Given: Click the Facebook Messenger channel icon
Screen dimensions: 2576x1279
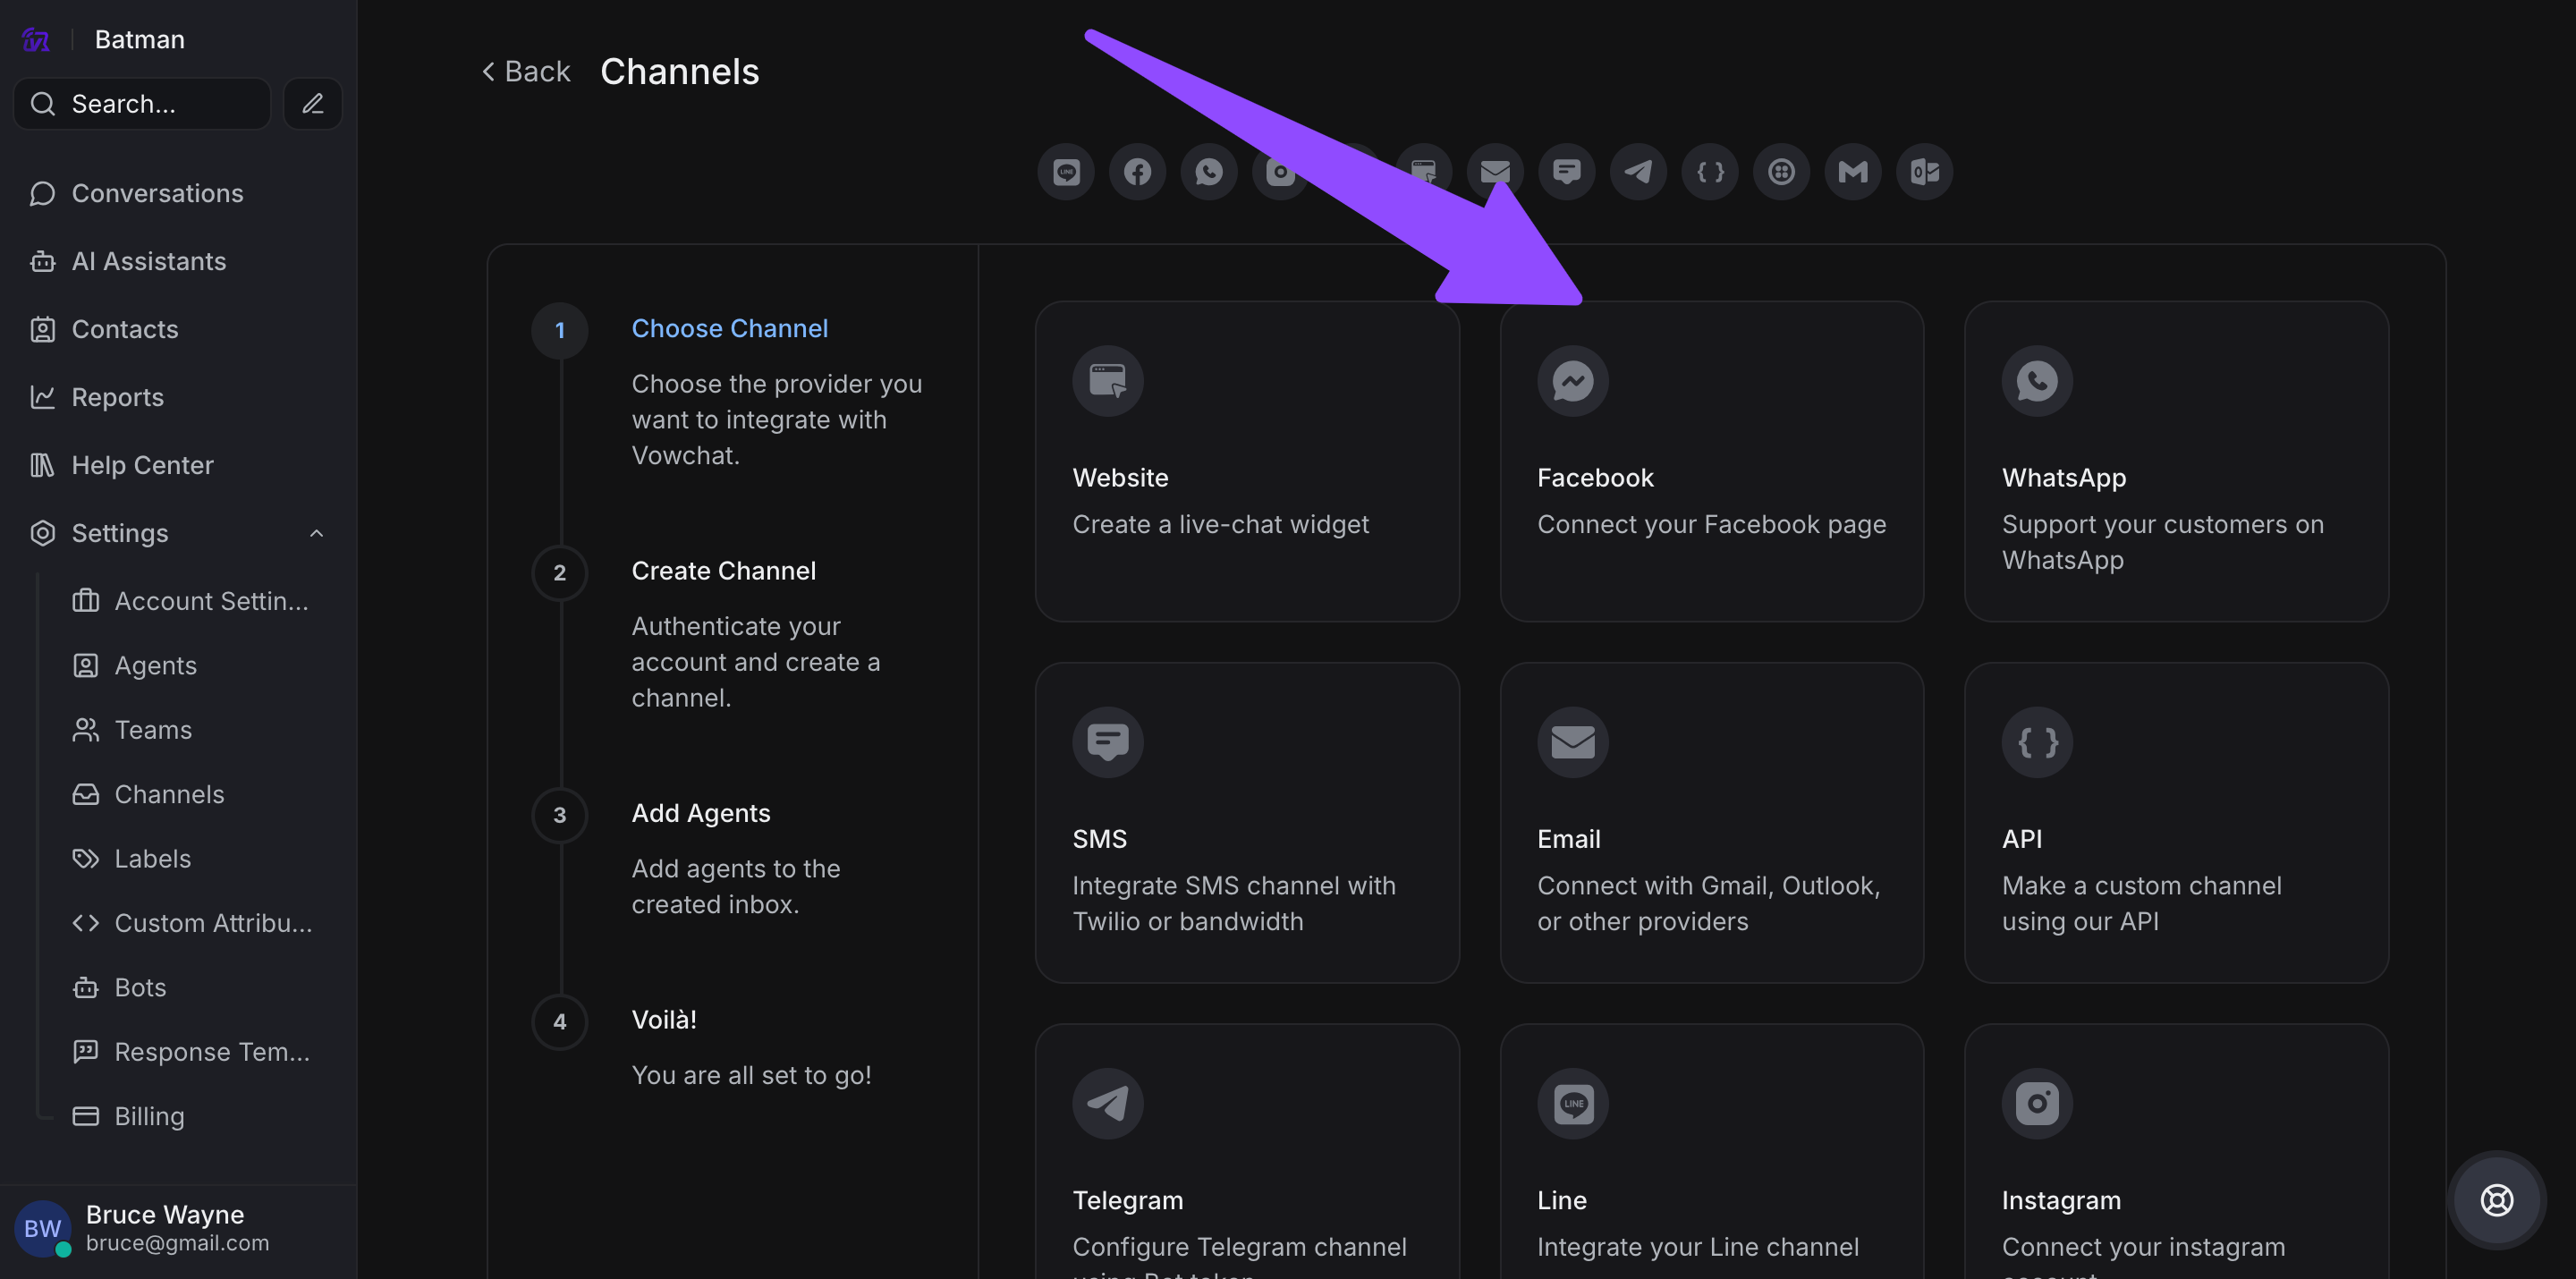Looking at the screenshot, I should pyautogui.click(x=1572, y=381).
